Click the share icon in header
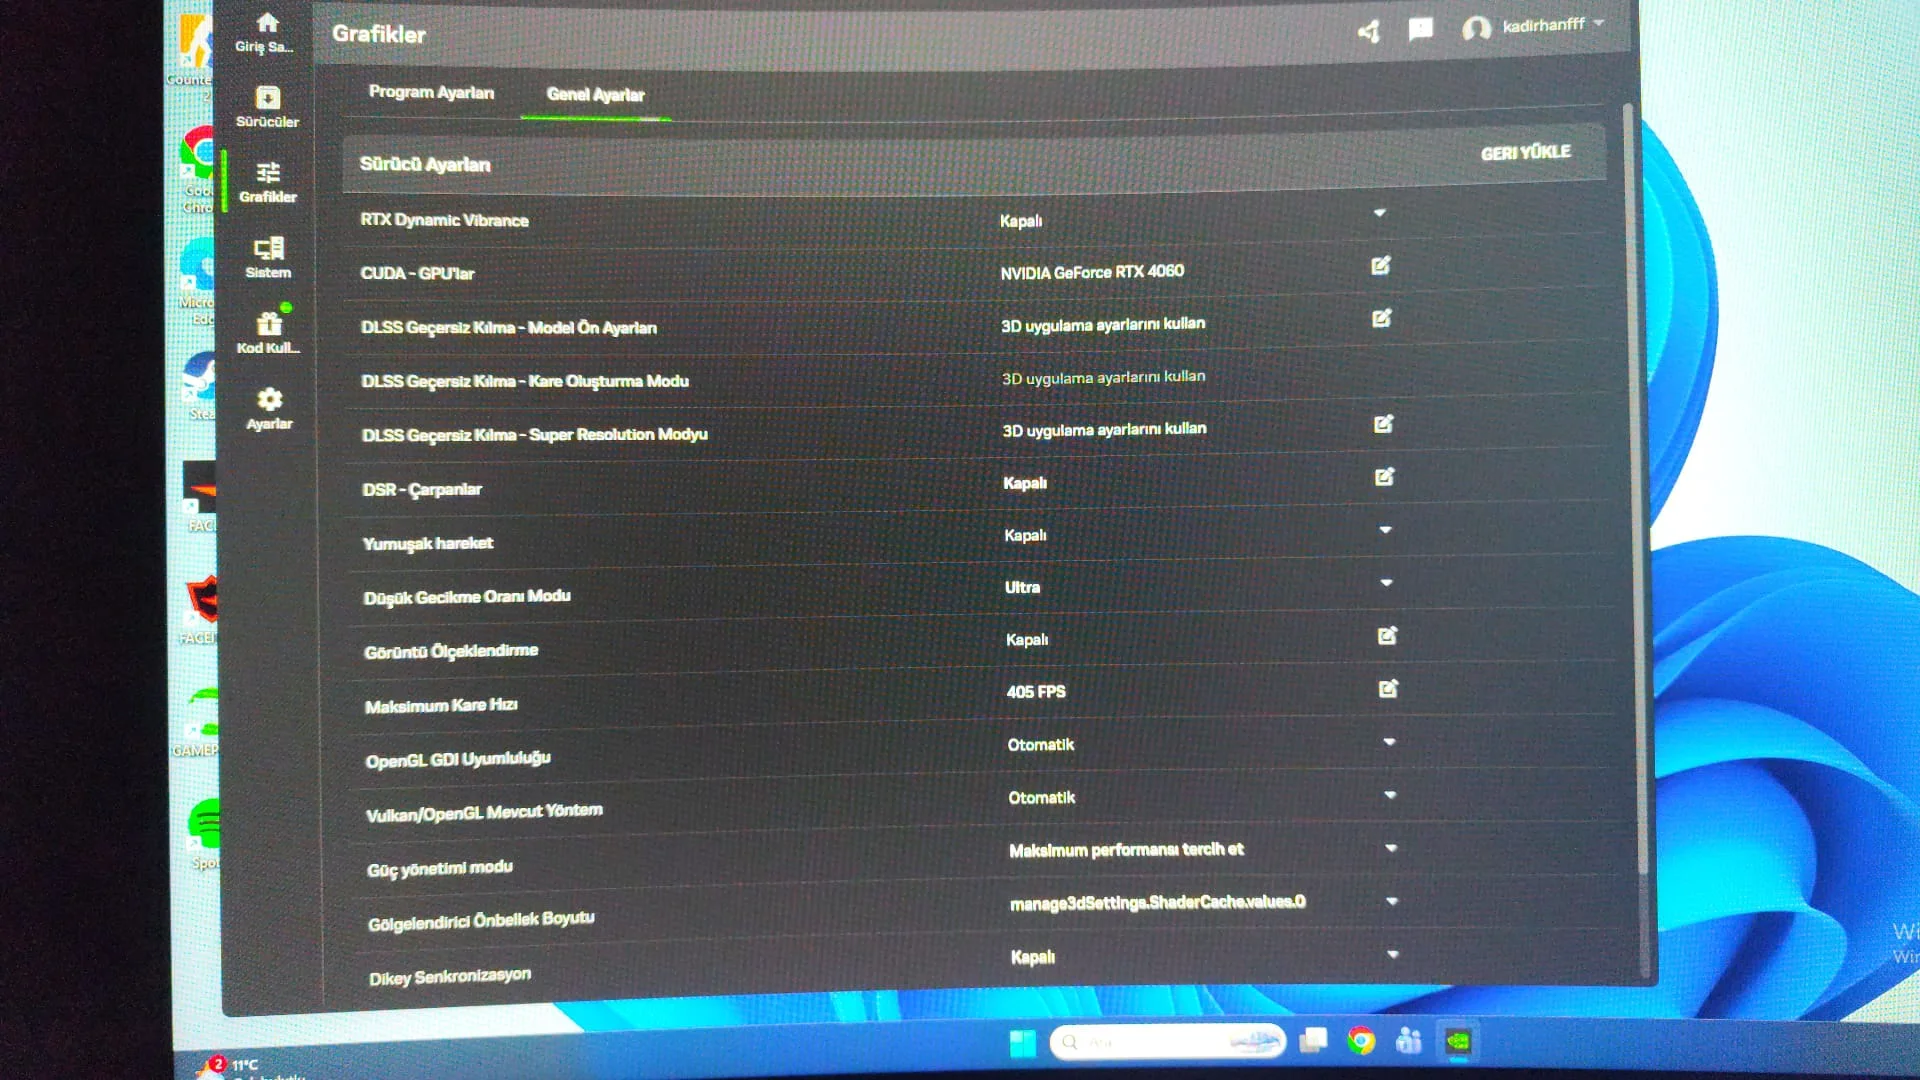The height and width of the screenshot is (1080, 1920). (x=1369, y=31)
